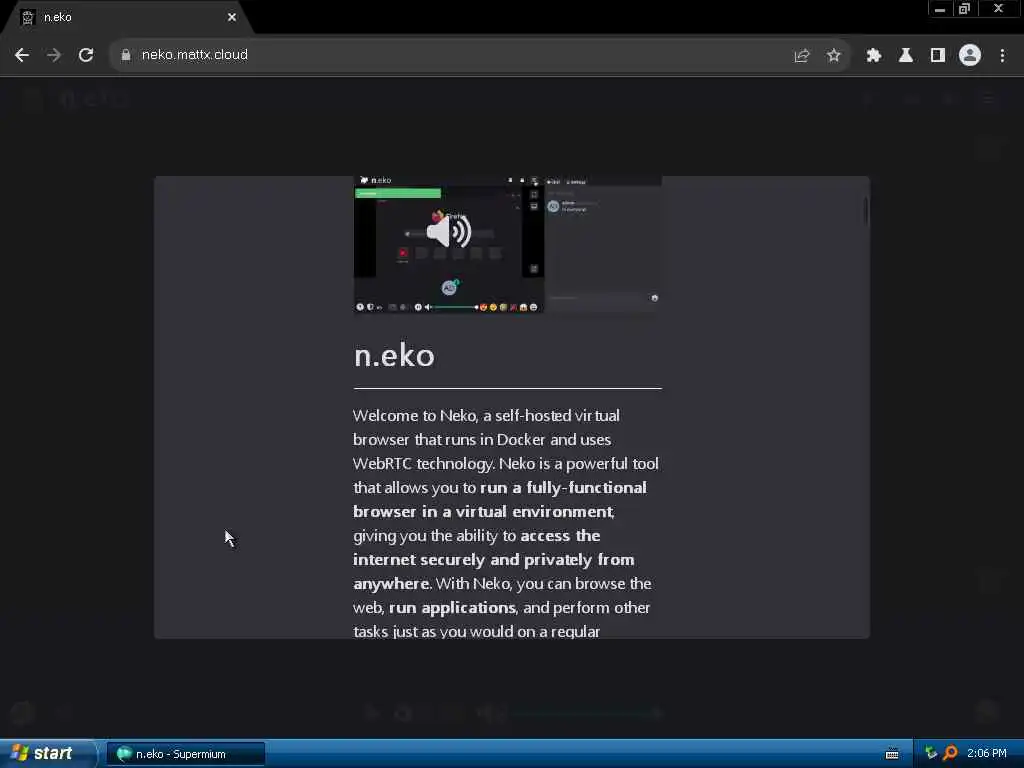1024x768 pixels.
Task: Open the on-screen keyboard tray icon
Action: 892,754
